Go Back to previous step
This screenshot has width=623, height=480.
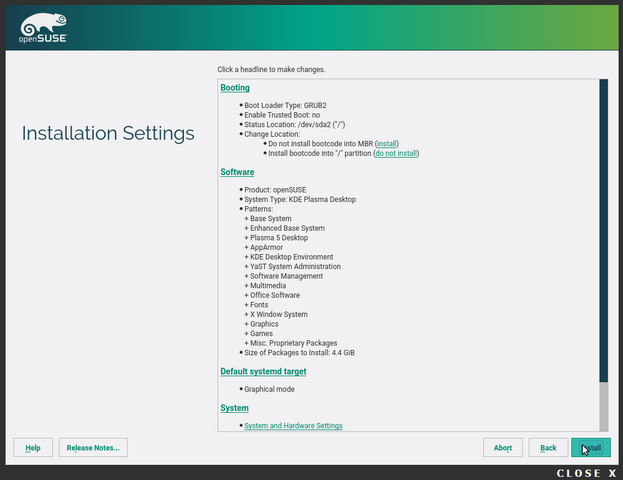[548, 448]
